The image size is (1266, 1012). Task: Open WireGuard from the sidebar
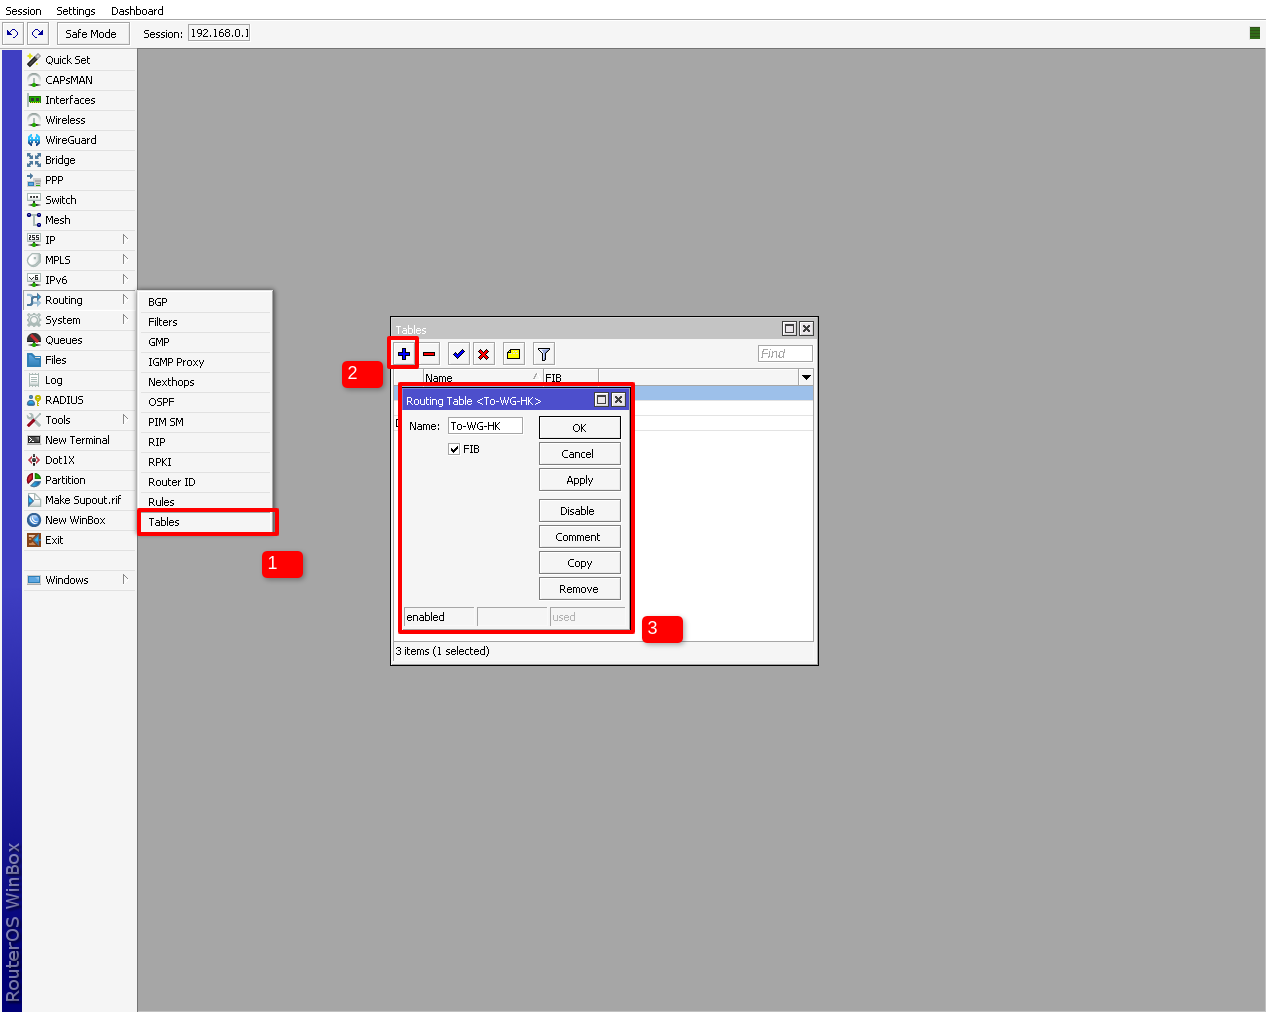tap(70, 140)
